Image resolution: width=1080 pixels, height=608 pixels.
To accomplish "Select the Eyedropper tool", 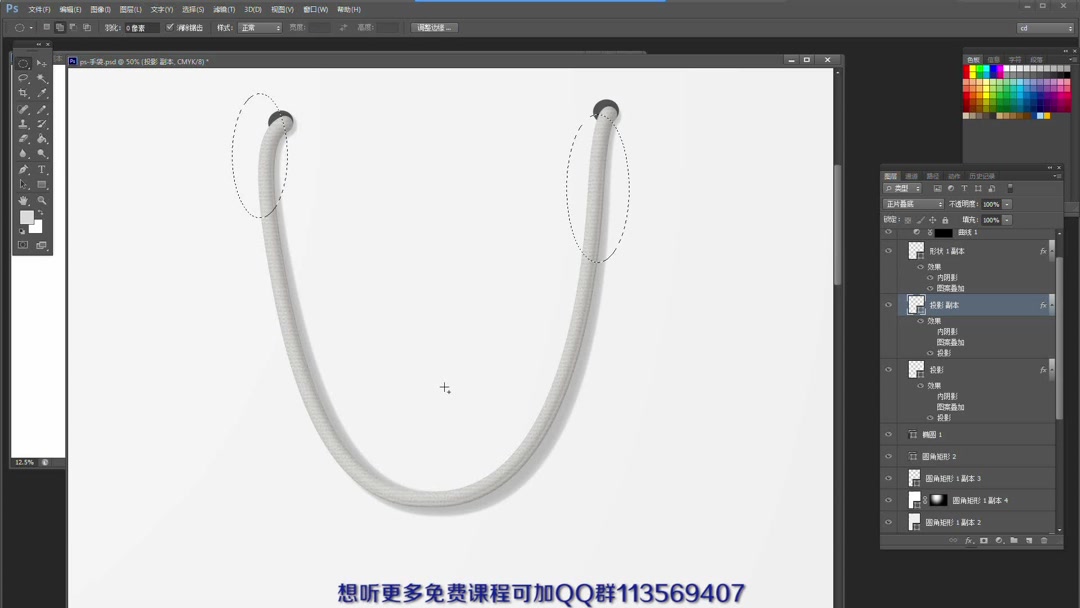I will tap(41, 92).
